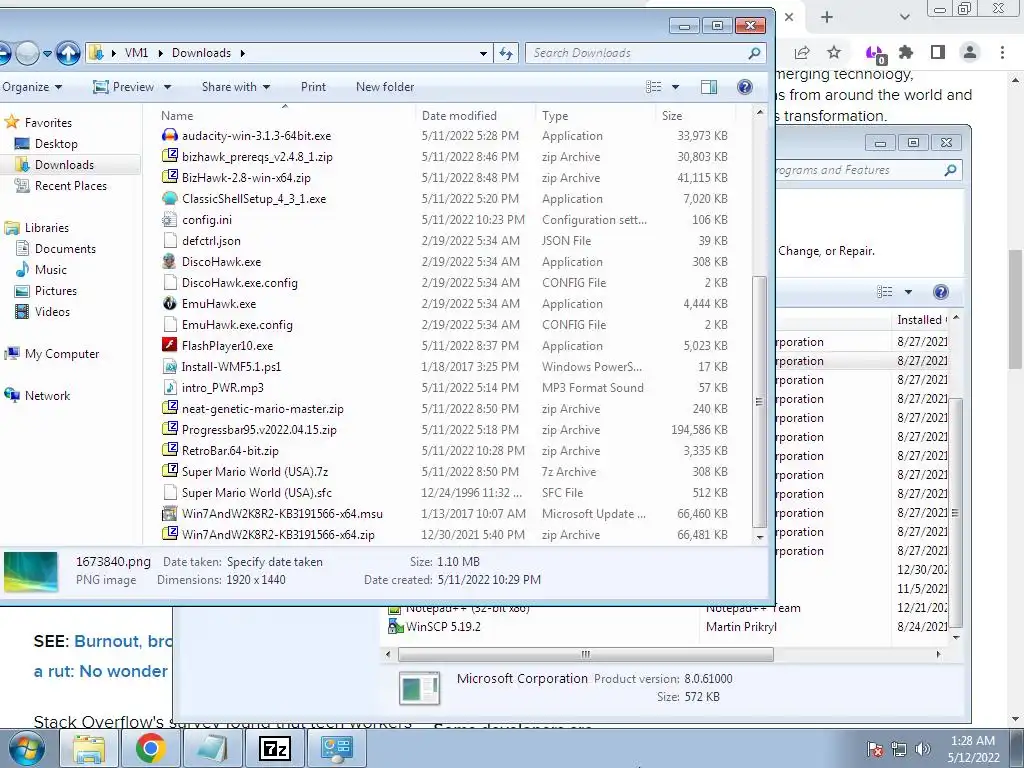Select Win7AndW2K8R2-KB3191566-x64.msu update icon

(x=170, y=513)
